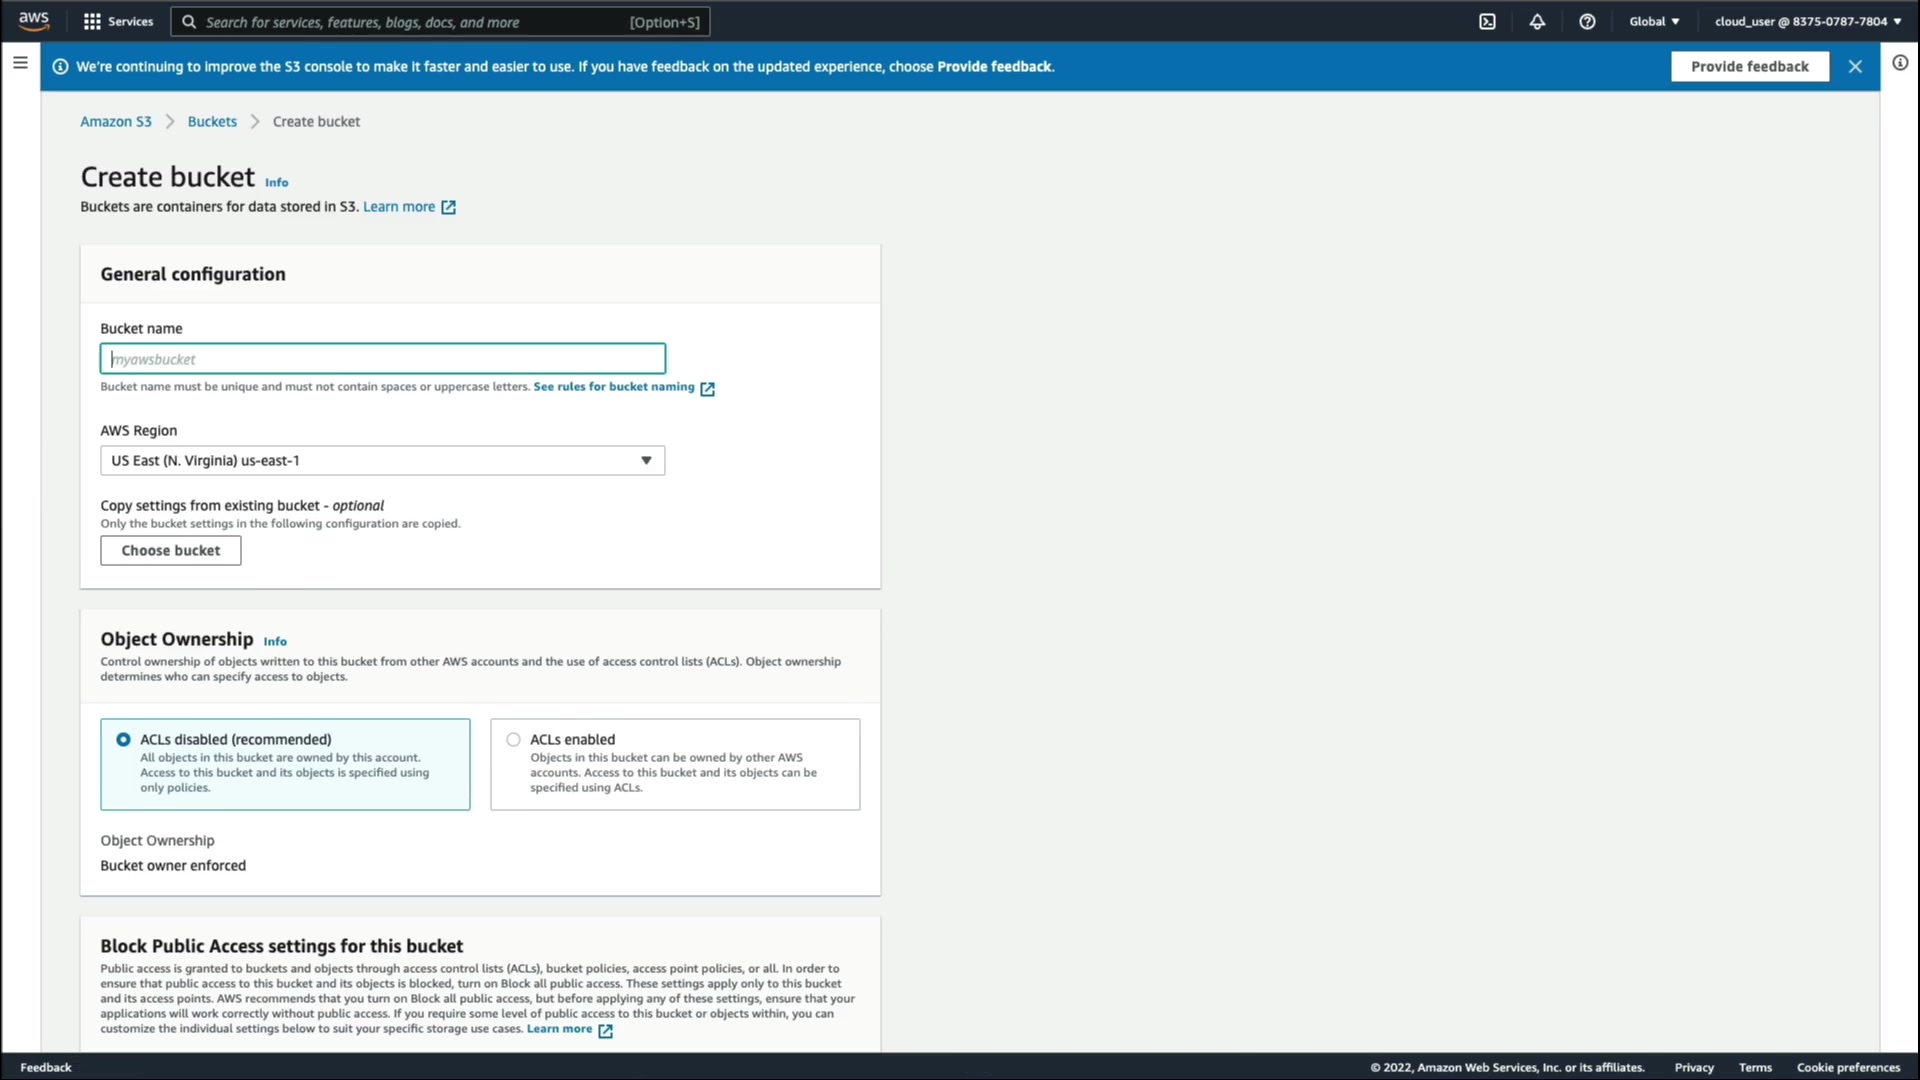Open See rules for bucket naming link
This screenshot has width=1920, height=1080.
click(614, 387)
